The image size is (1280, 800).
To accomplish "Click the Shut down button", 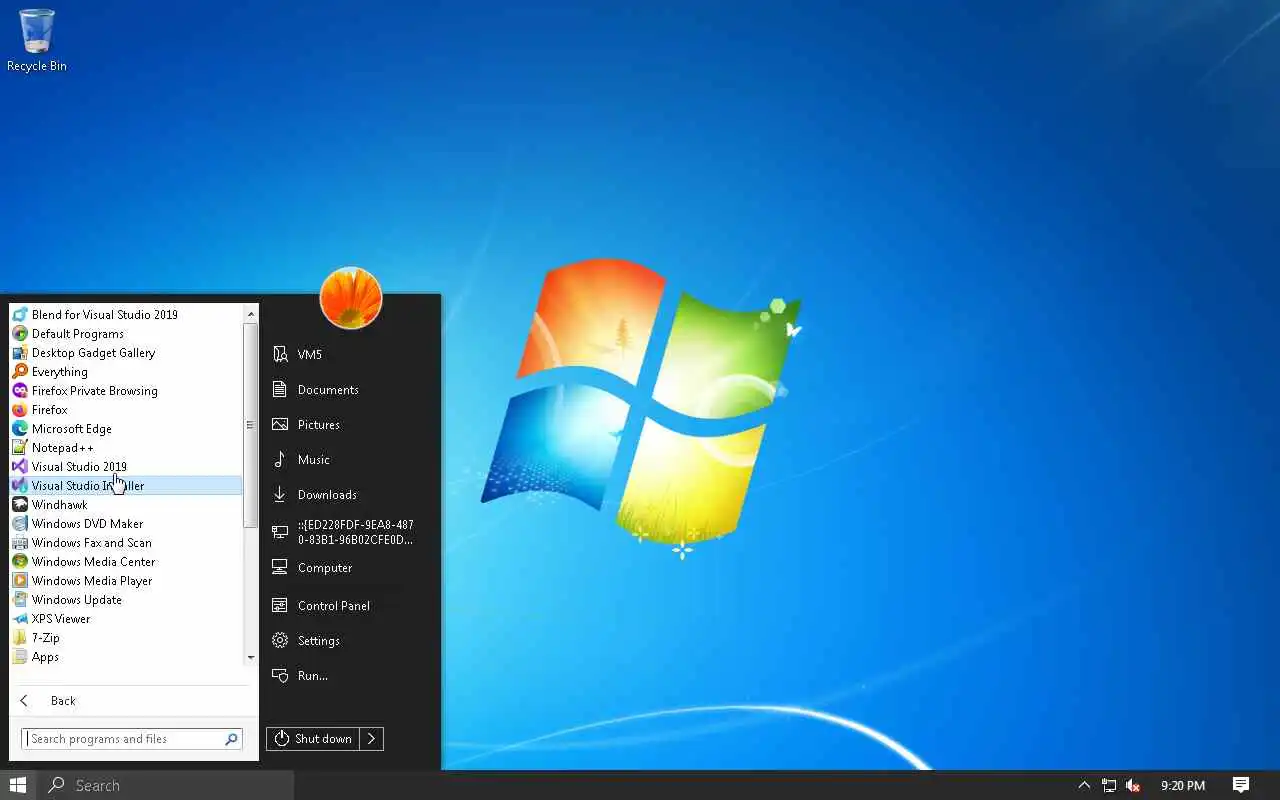I will [313, 738].
